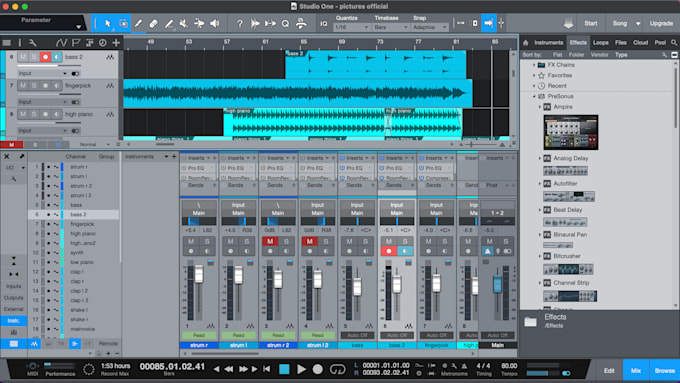
Task: Unmute the strum l 2 mixer channel
Action: 309,241
